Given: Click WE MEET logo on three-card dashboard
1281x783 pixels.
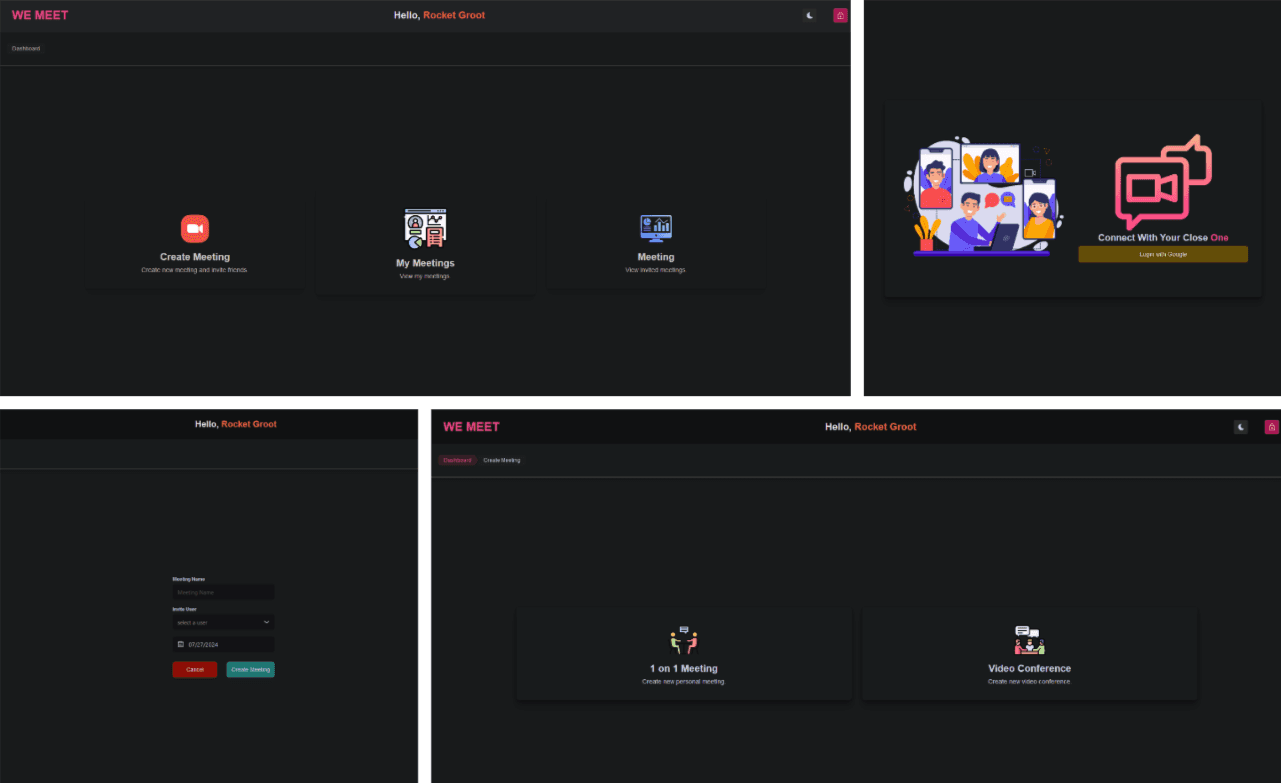Looking at the screenshot, I should tap(40, 15).
